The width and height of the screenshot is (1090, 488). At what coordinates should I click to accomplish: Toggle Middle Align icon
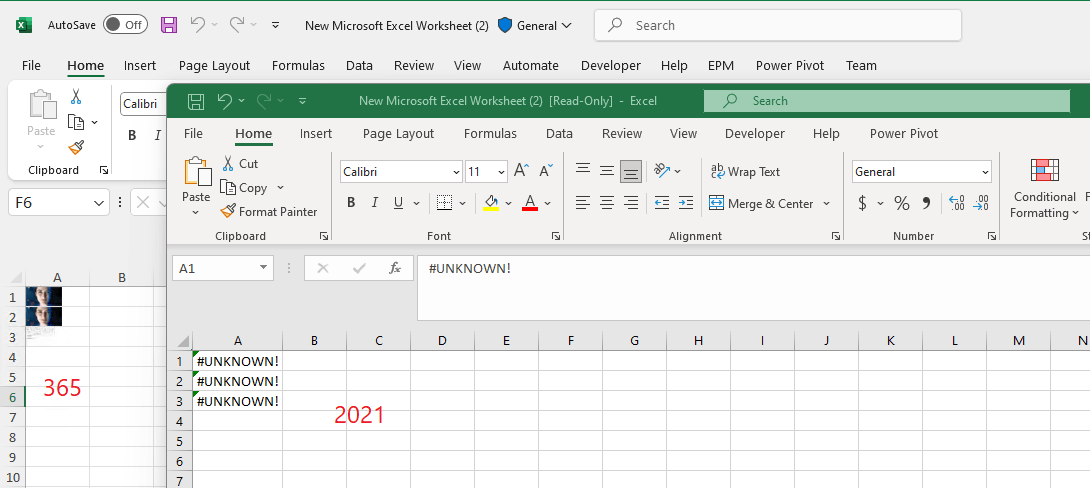[x=607, y=170]
